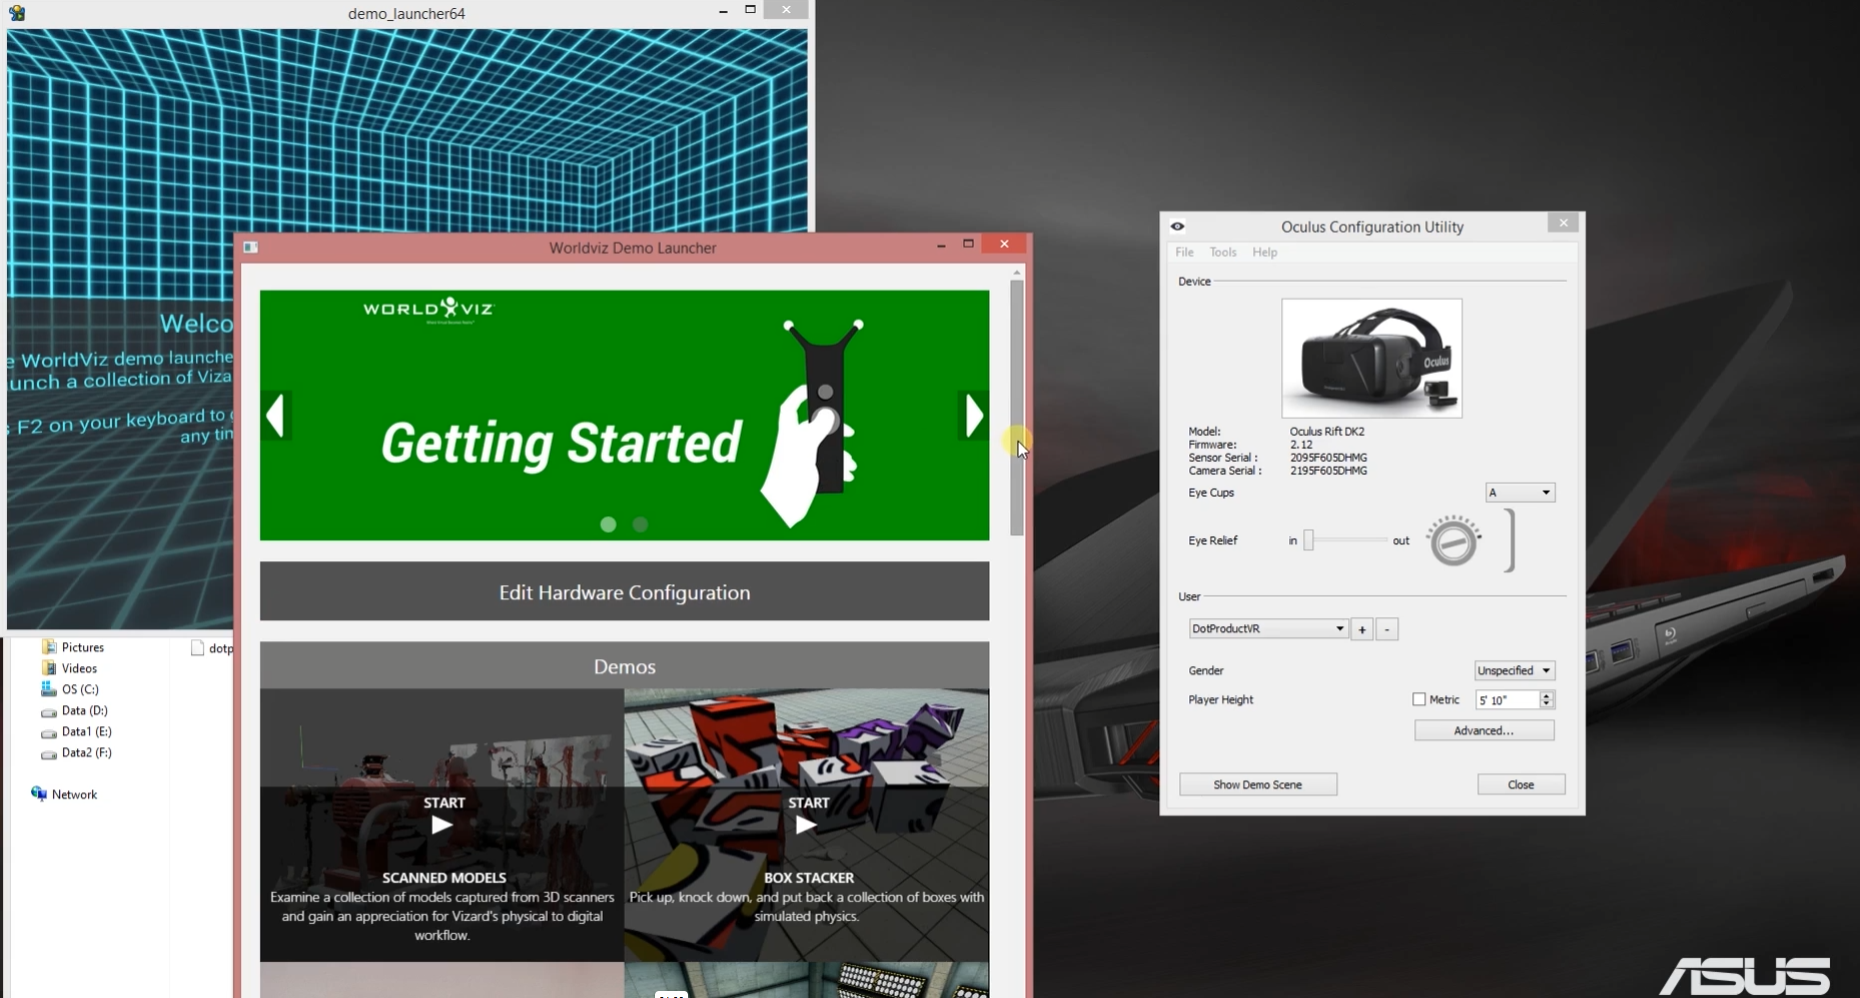1860x998 pixels.
Task: Click Show Demo Scene button
Action: [x=1258, y=784]
